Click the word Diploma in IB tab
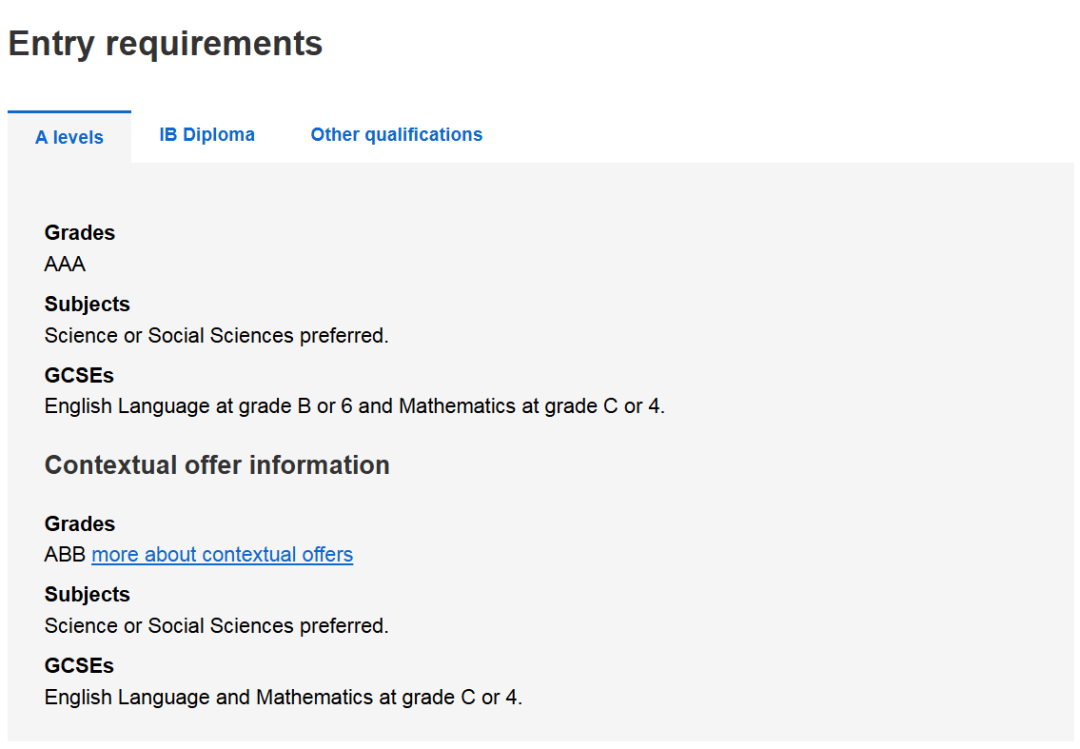The image size is (1080, 749). [218, 134]
